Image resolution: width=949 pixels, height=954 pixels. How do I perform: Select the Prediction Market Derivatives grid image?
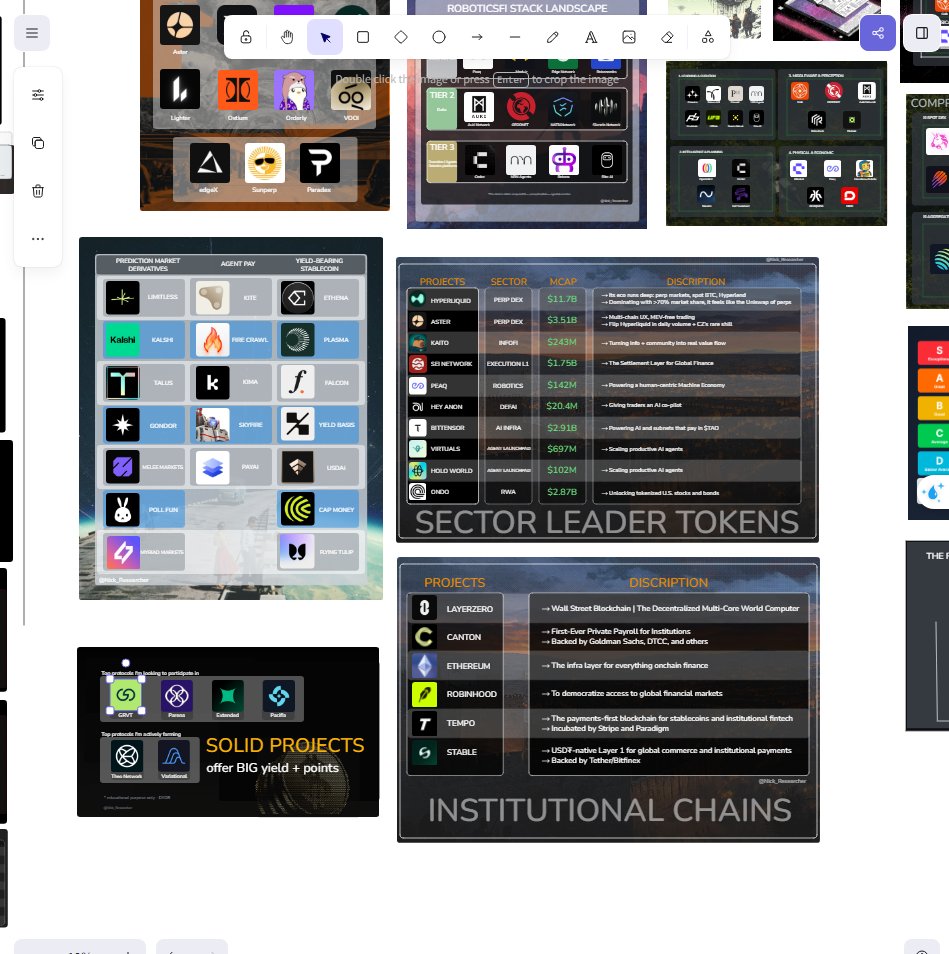[x=231, y=419]
